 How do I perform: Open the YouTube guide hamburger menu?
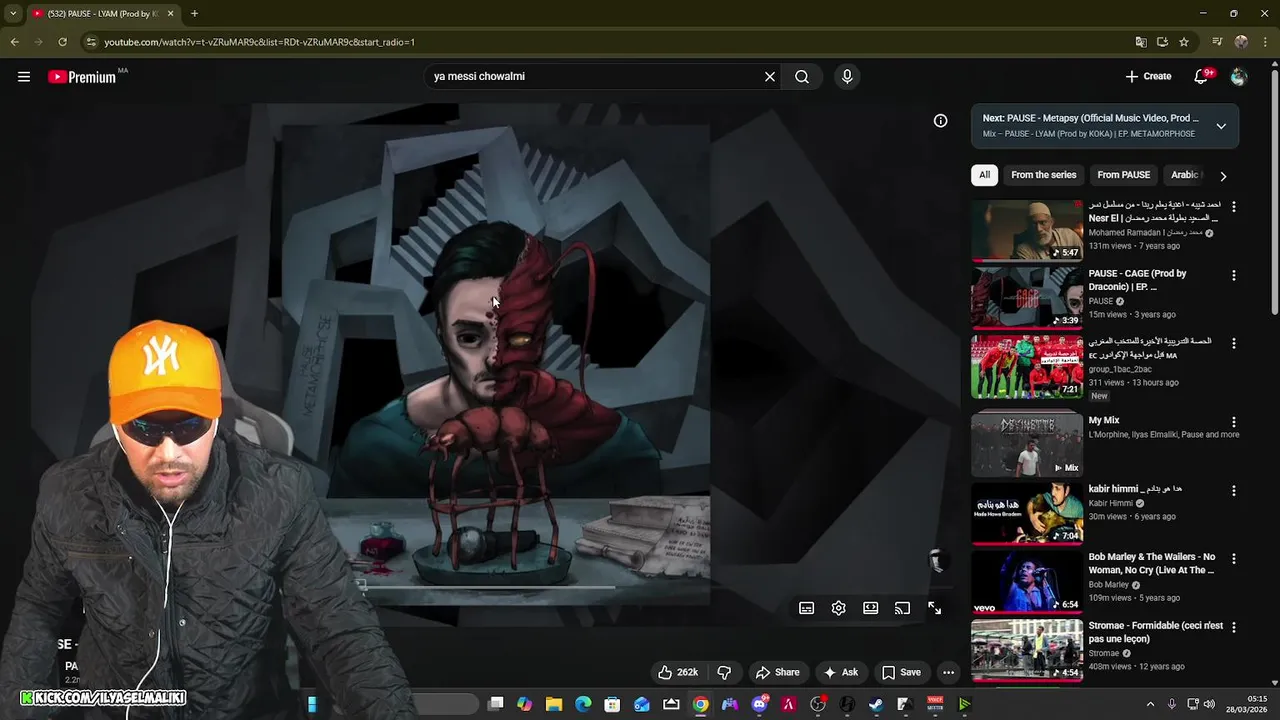coord(24,76)
